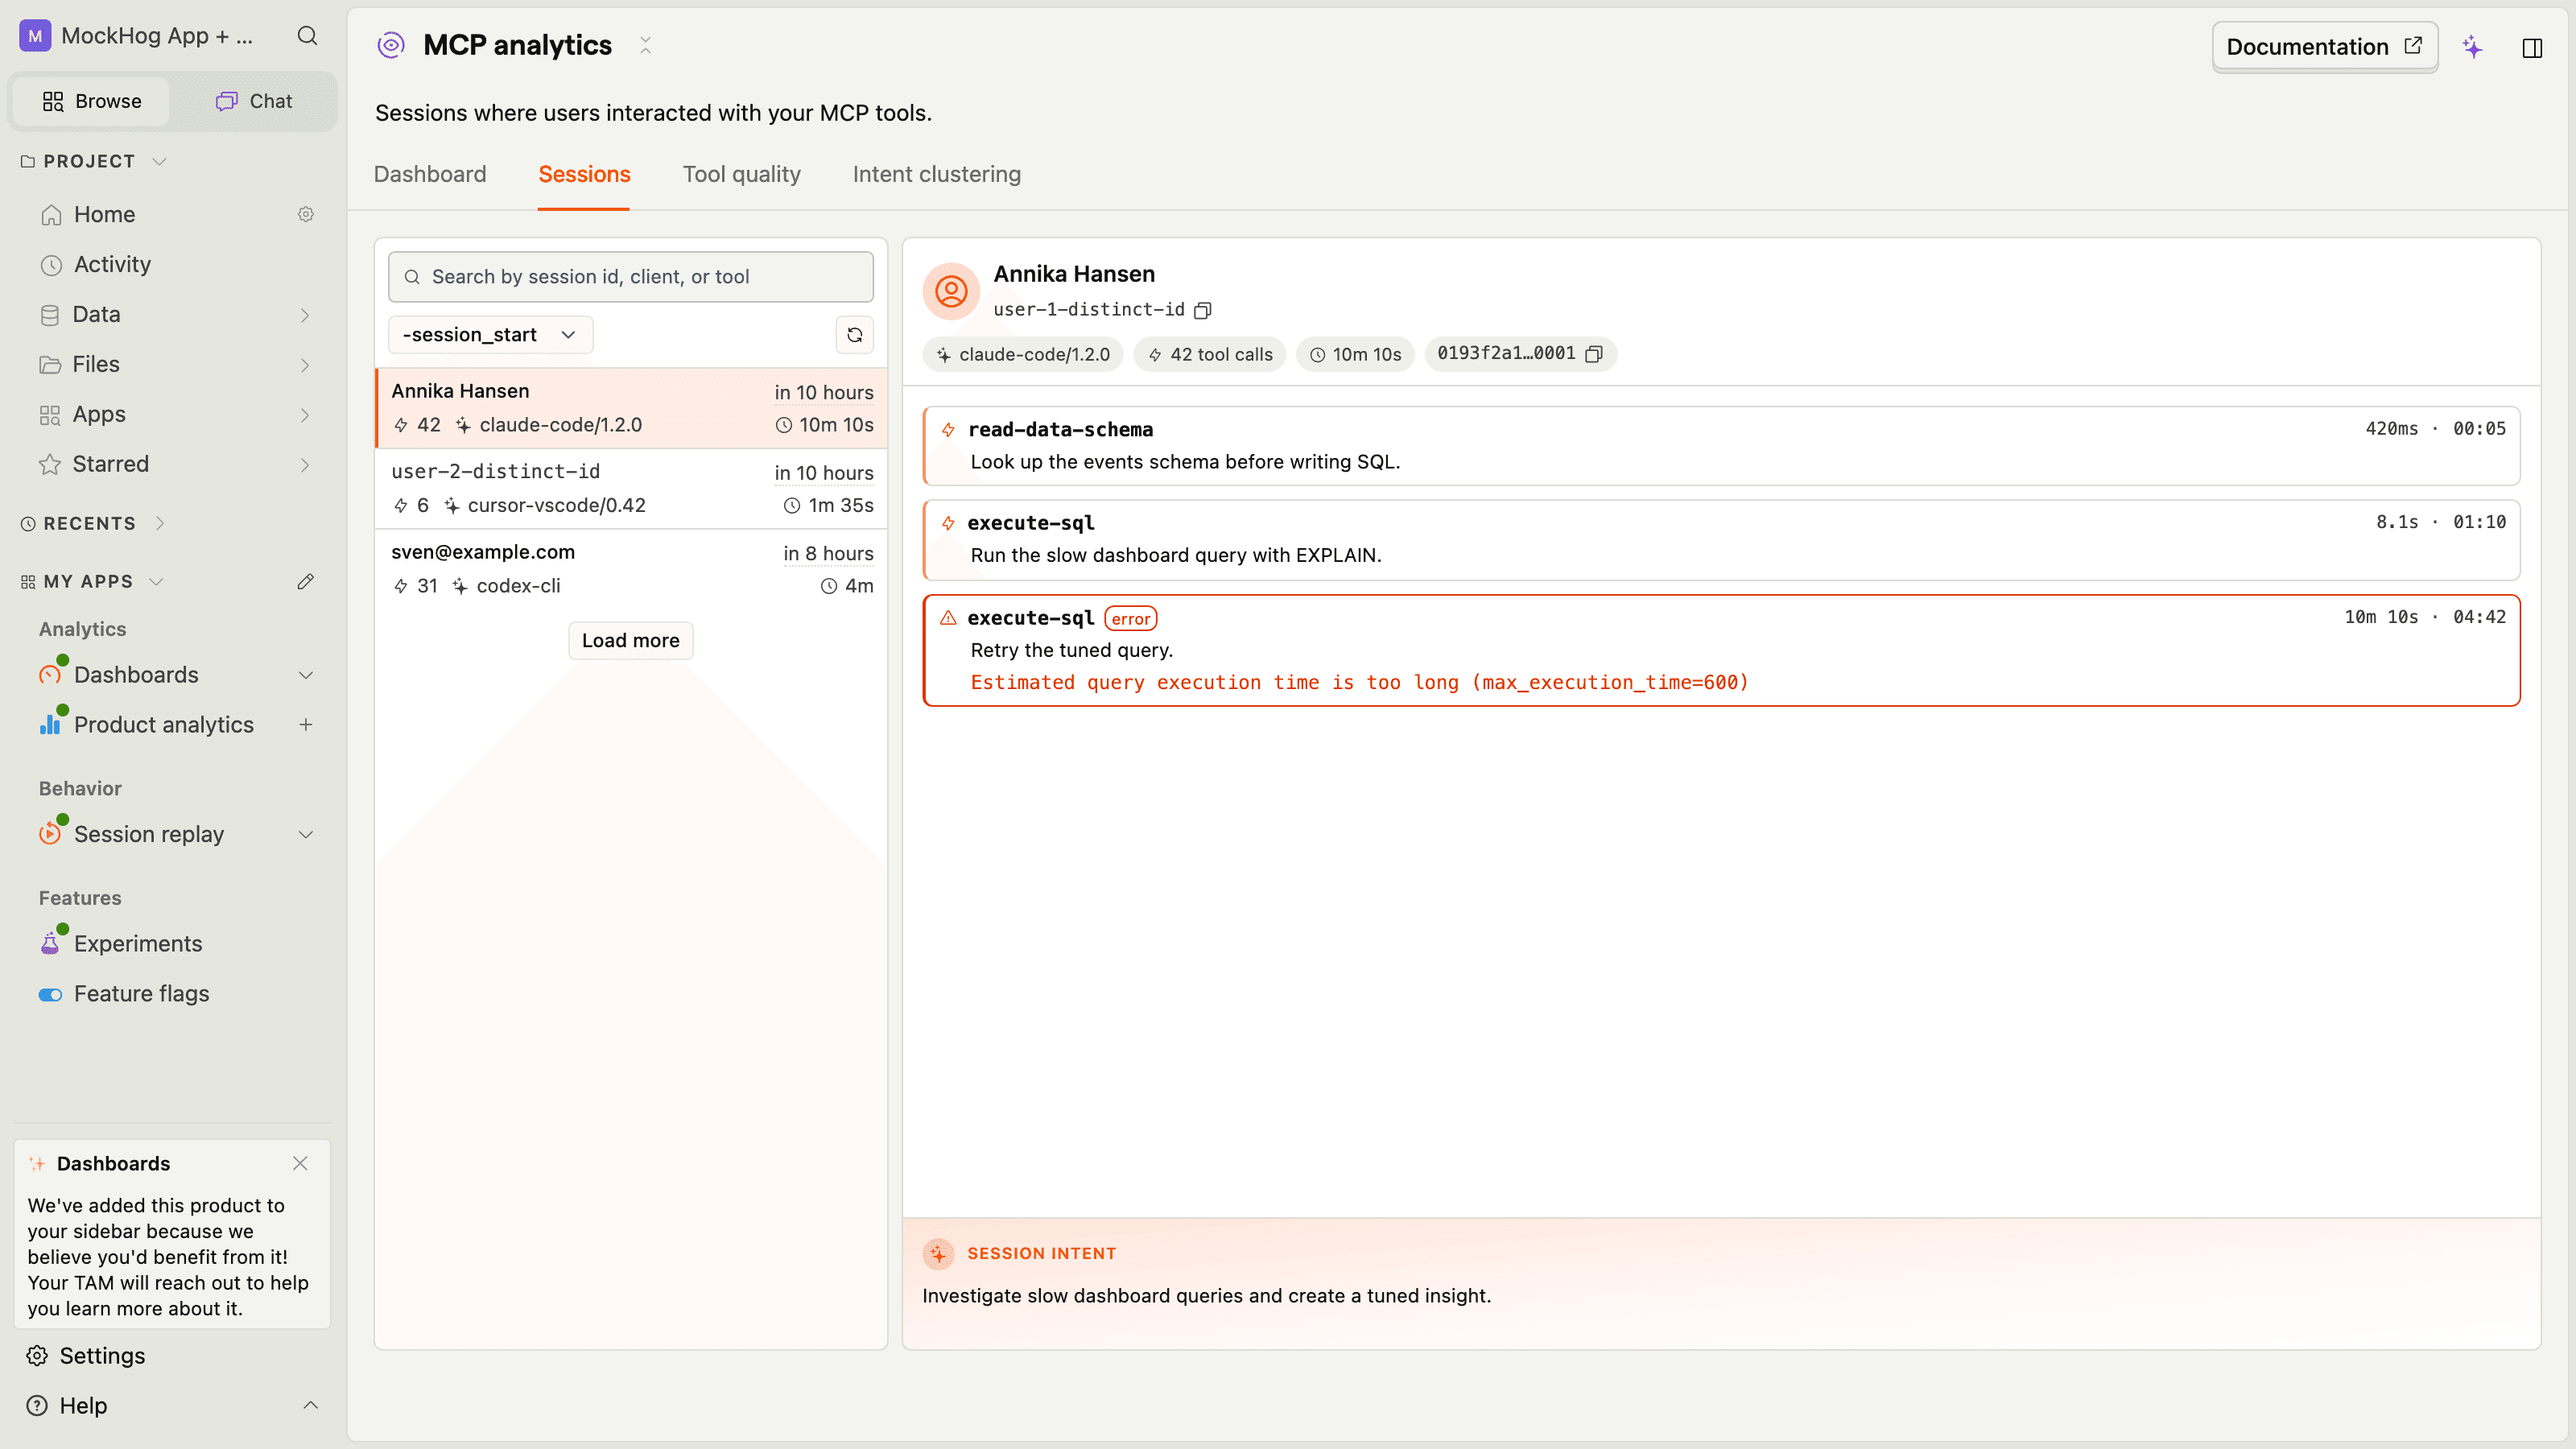This screenshot has width=2576, height=1449.
Task: Click the error warning triangle icon
Action: [948, 618]
